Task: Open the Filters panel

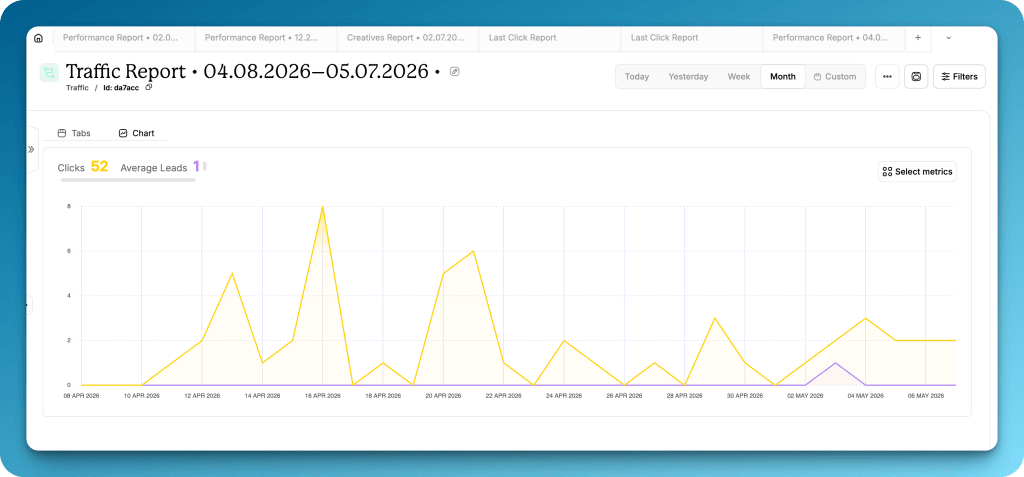Action: click(x=959, y=76)
